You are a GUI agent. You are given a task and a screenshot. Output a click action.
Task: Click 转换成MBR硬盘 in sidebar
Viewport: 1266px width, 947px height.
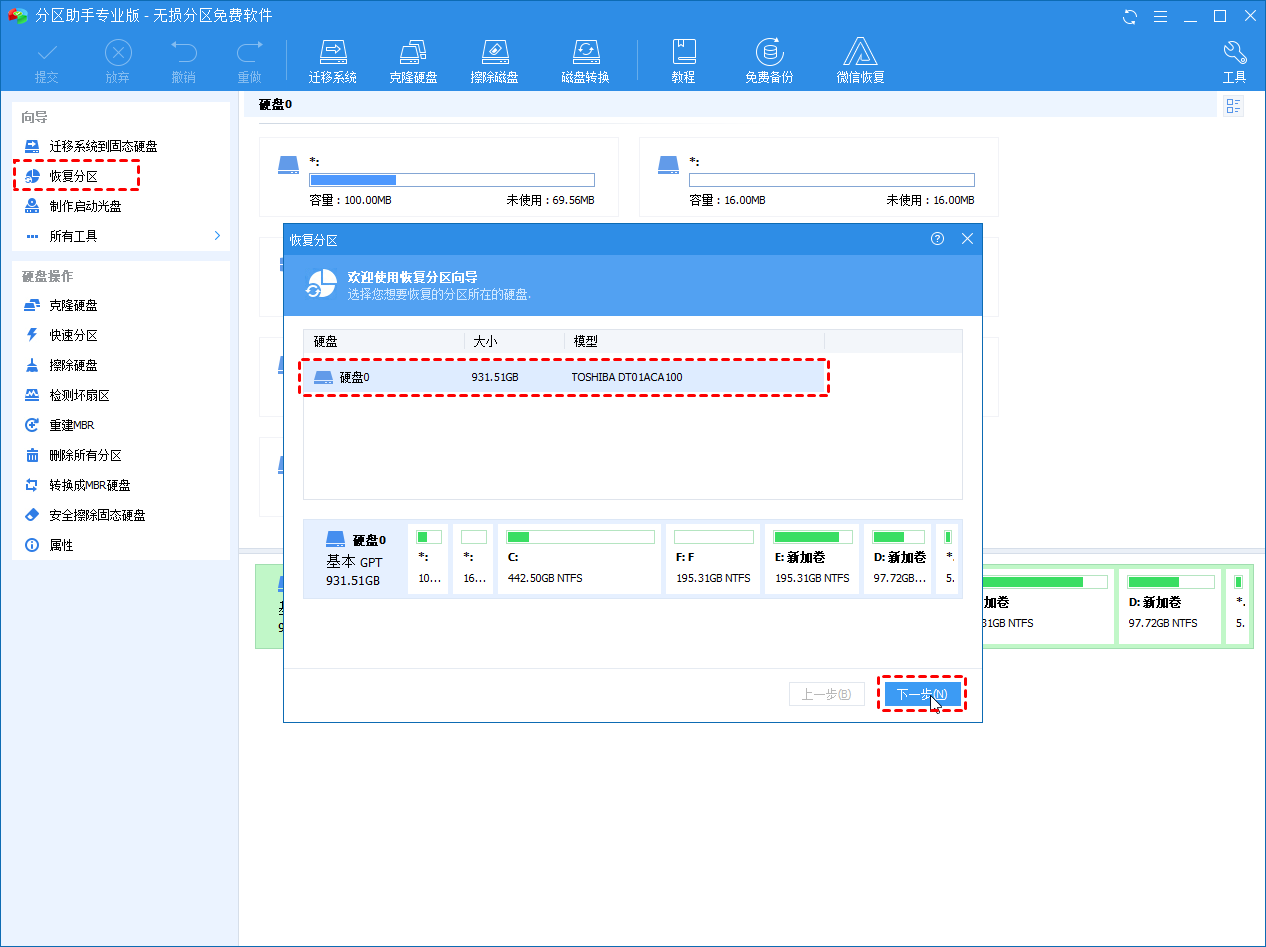click(89, 485)
